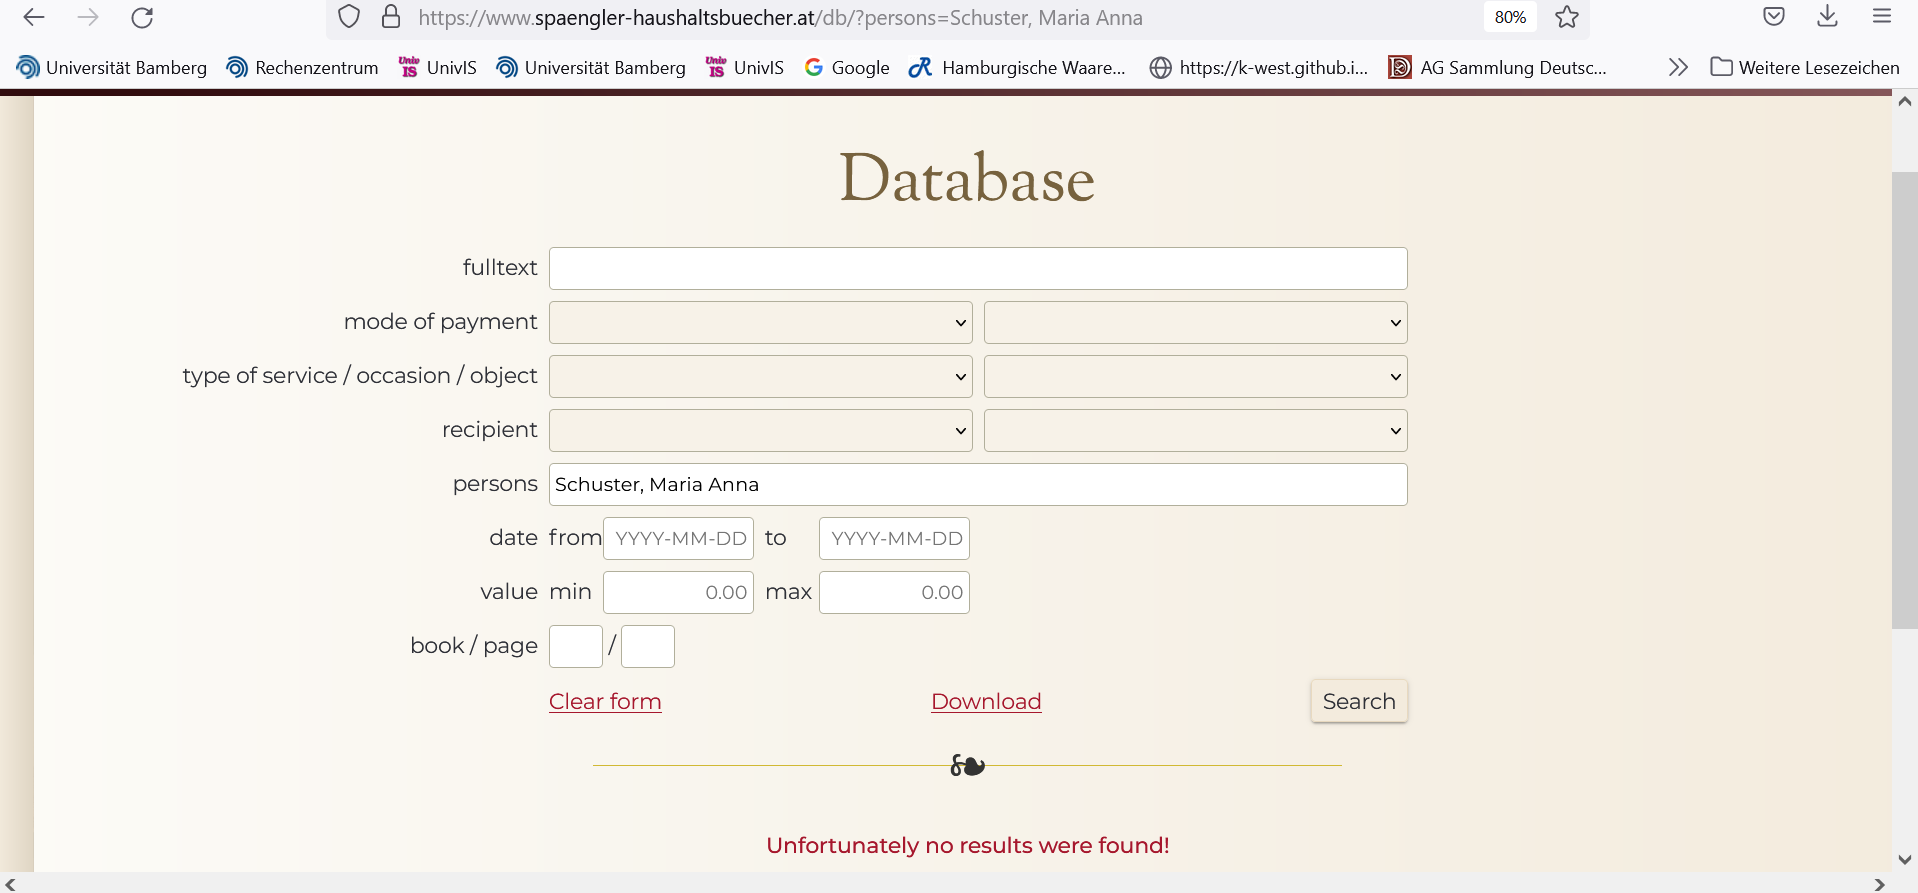Click the Database page heading
This screenshot has height=893, width=1918.
point(967,178)
